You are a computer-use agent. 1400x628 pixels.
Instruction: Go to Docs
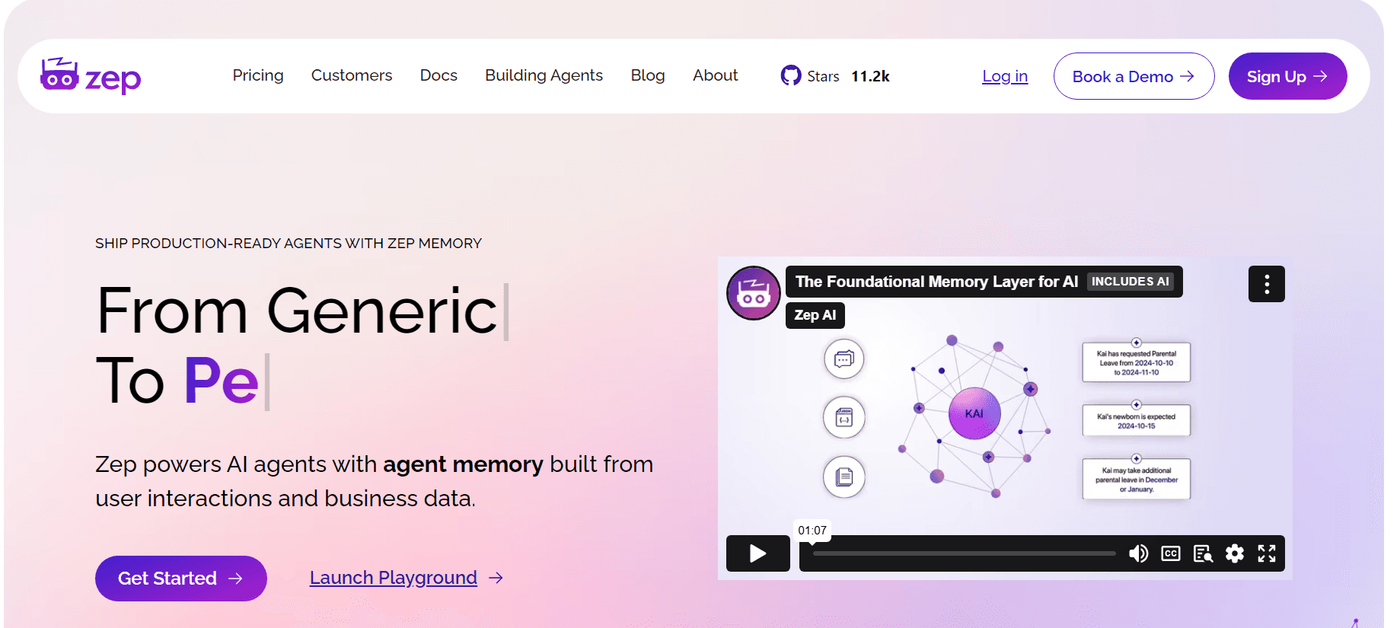tap(438, 75)
